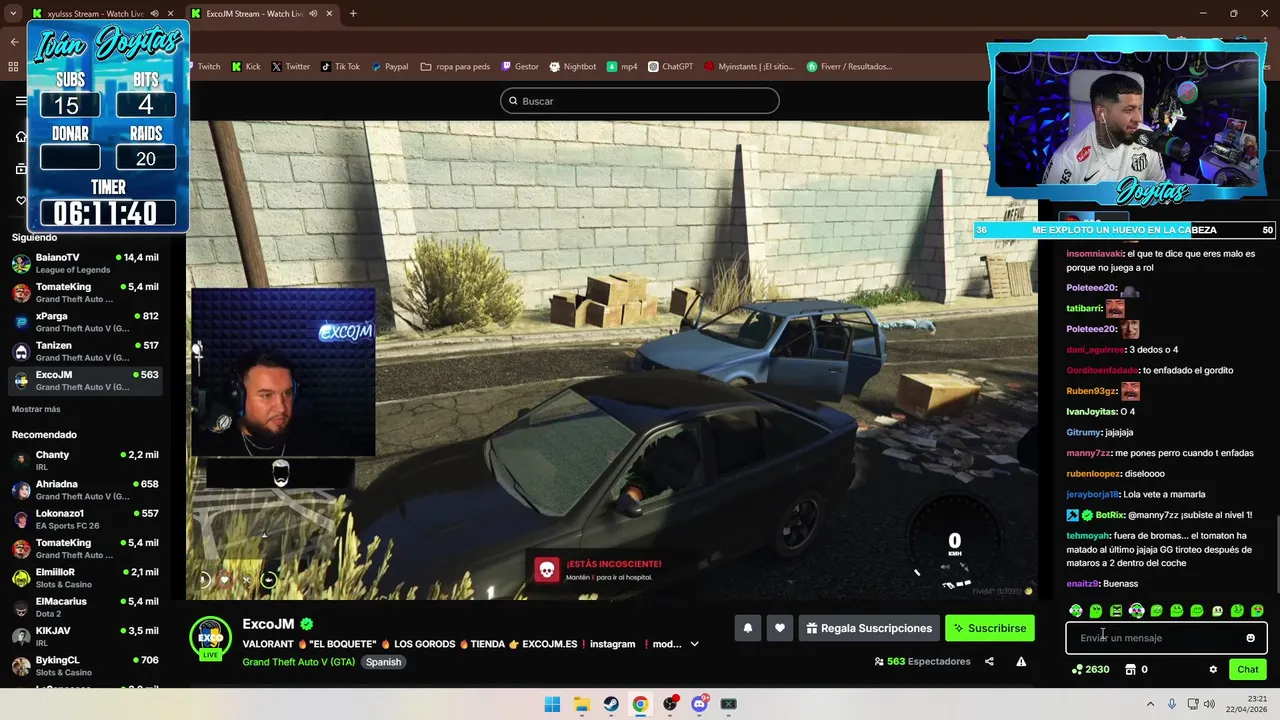Open the Nightbot bookmark
Screen dimensions: 1280x720
coord(573,67)
